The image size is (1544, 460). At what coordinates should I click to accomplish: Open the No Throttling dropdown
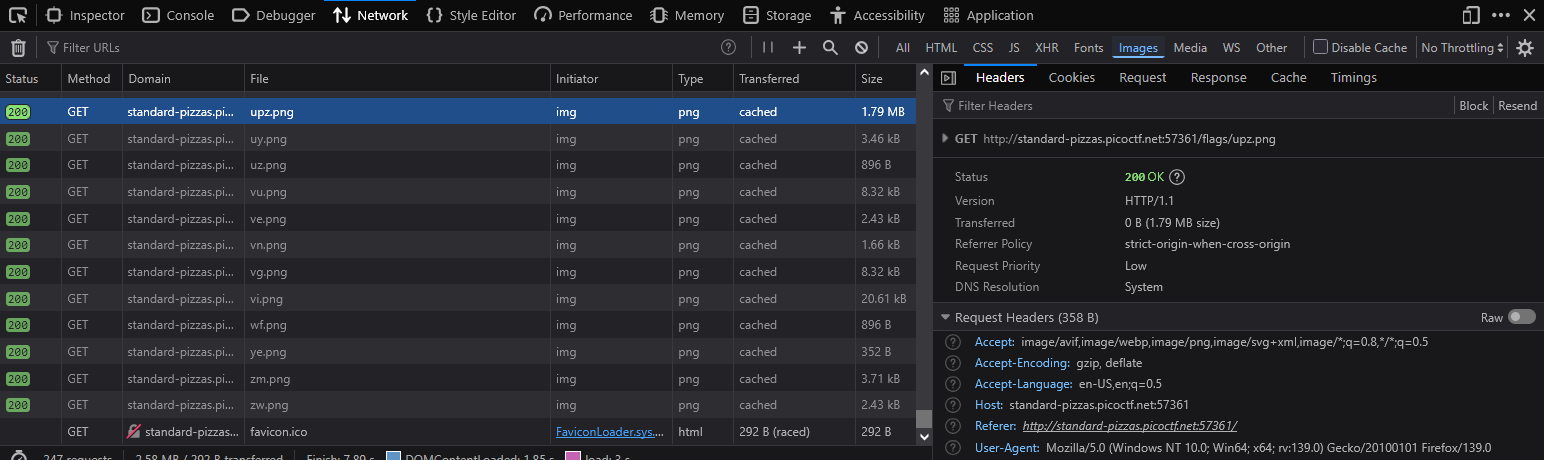coord(1463,48)
